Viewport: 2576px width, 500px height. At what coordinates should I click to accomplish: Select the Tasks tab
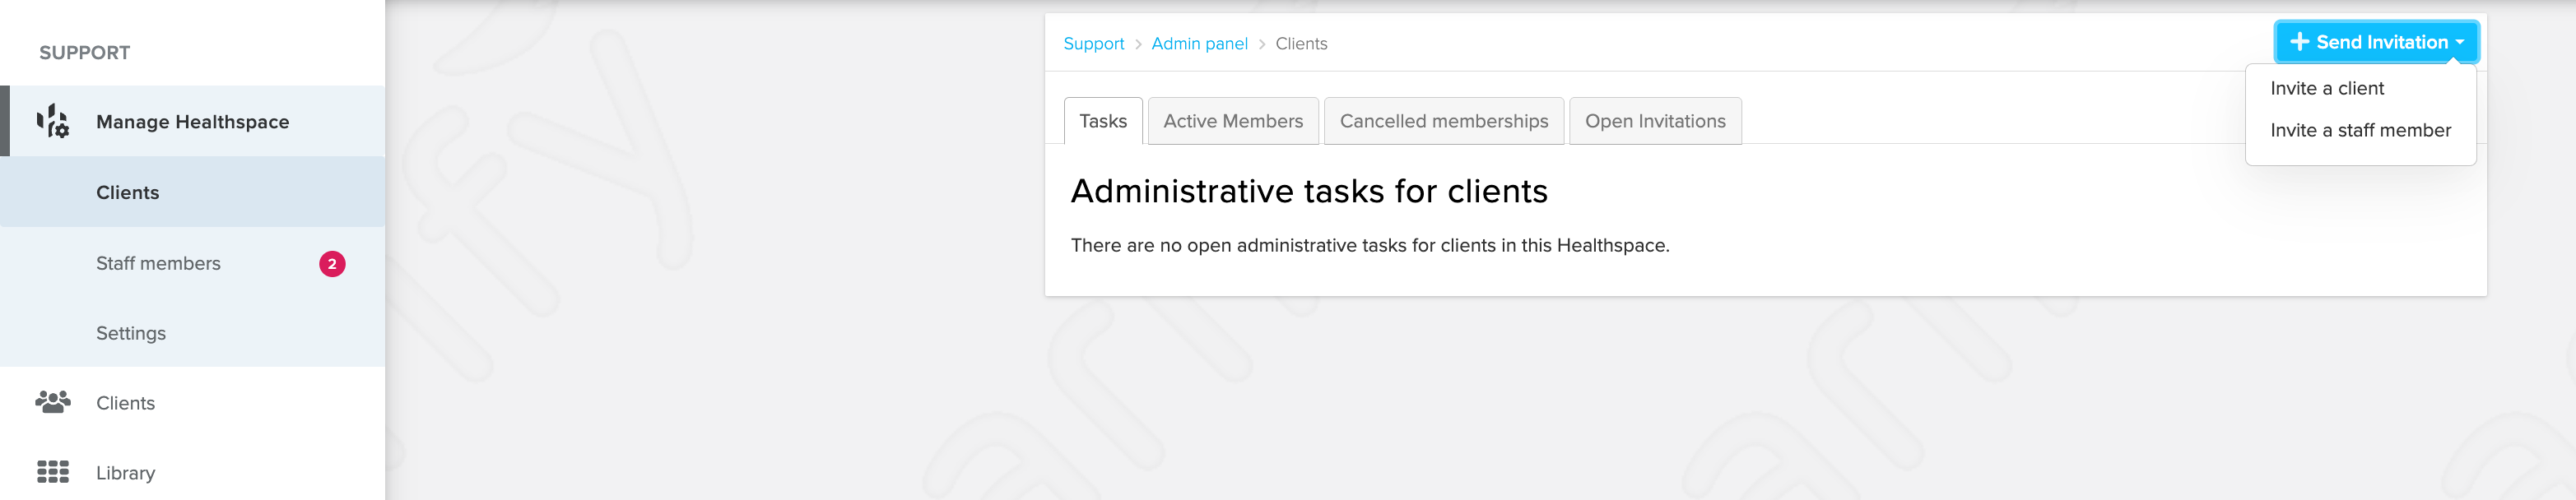coord(1103,121)
